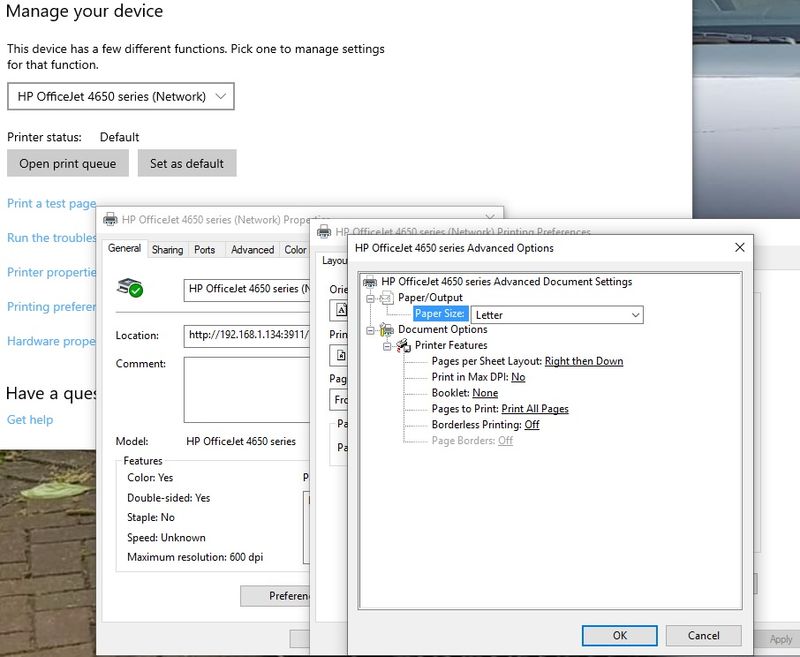This screenshot has width=800, height=657.
Task: Open the Paper Size dropdown showing Letter
Action: pos(556,315)
